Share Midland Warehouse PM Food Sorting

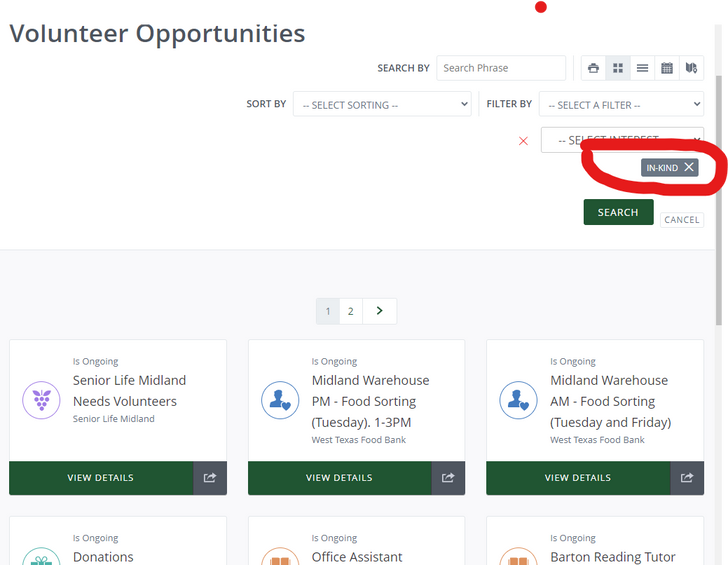click(448, 478)
